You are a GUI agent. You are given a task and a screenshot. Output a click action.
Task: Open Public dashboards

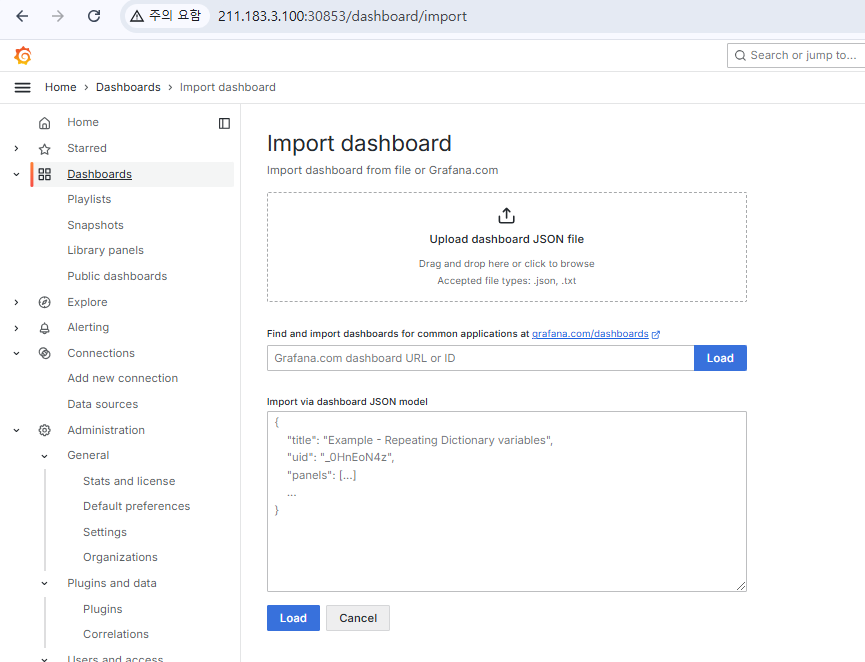point(117,276)
